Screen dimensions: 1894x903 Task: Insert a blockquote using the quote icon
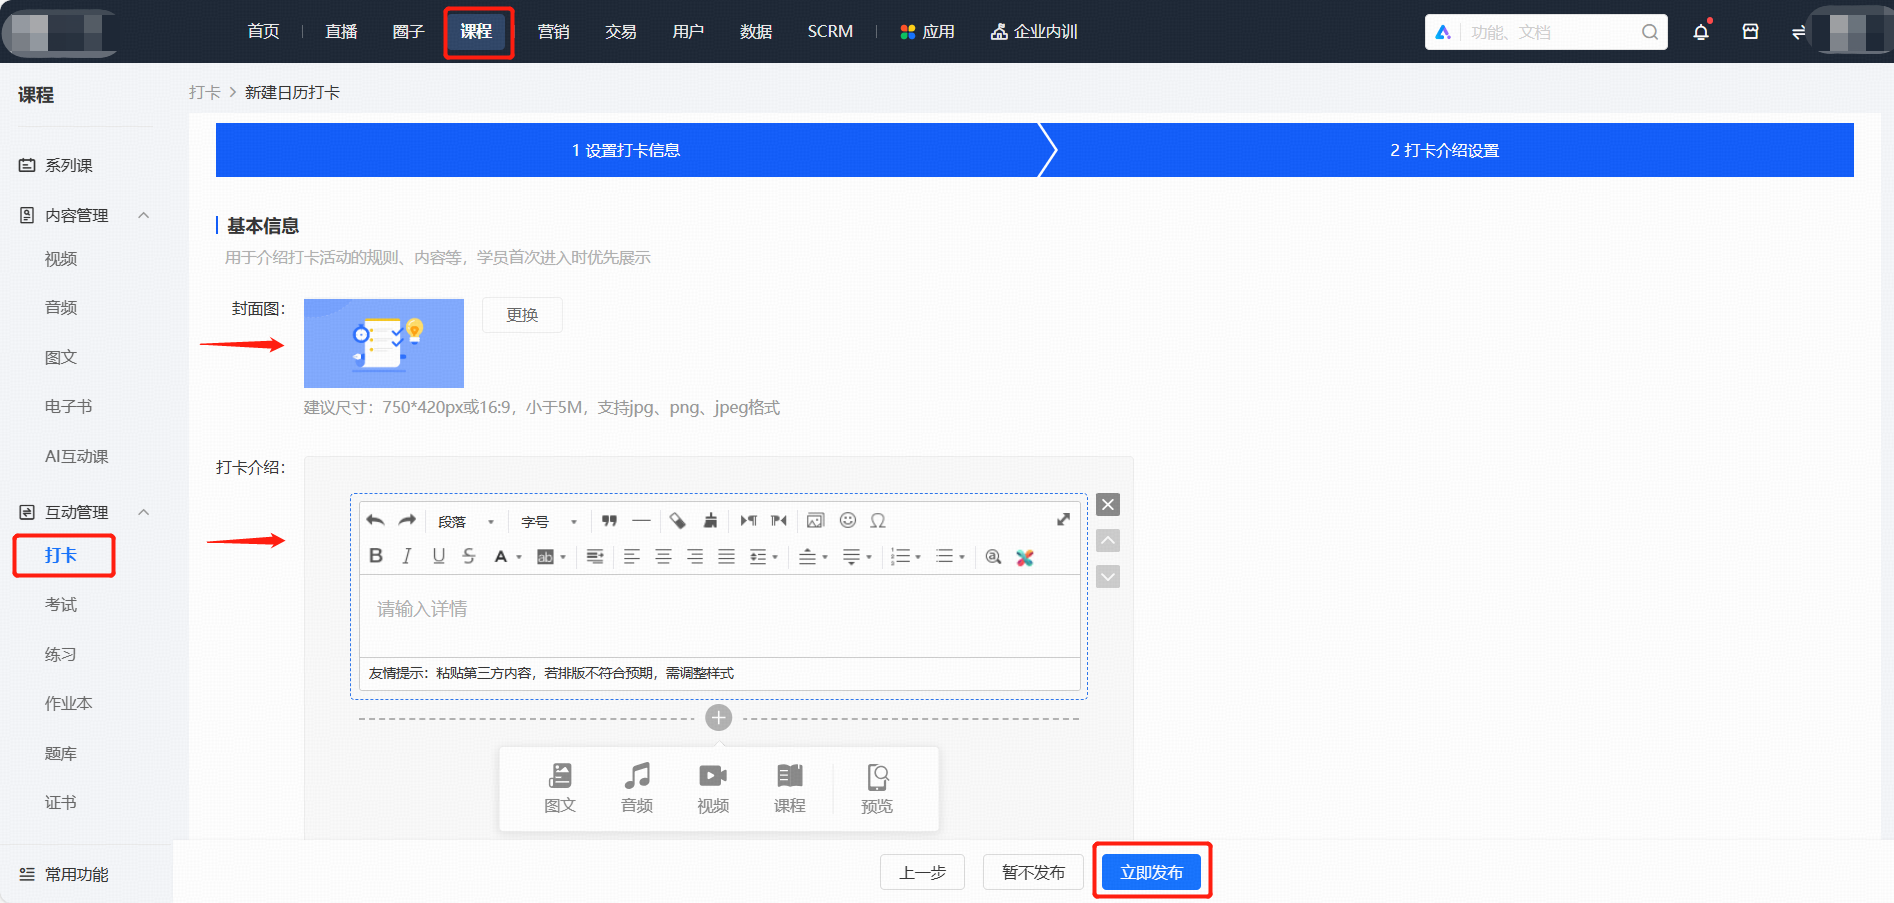coord(610,520)
